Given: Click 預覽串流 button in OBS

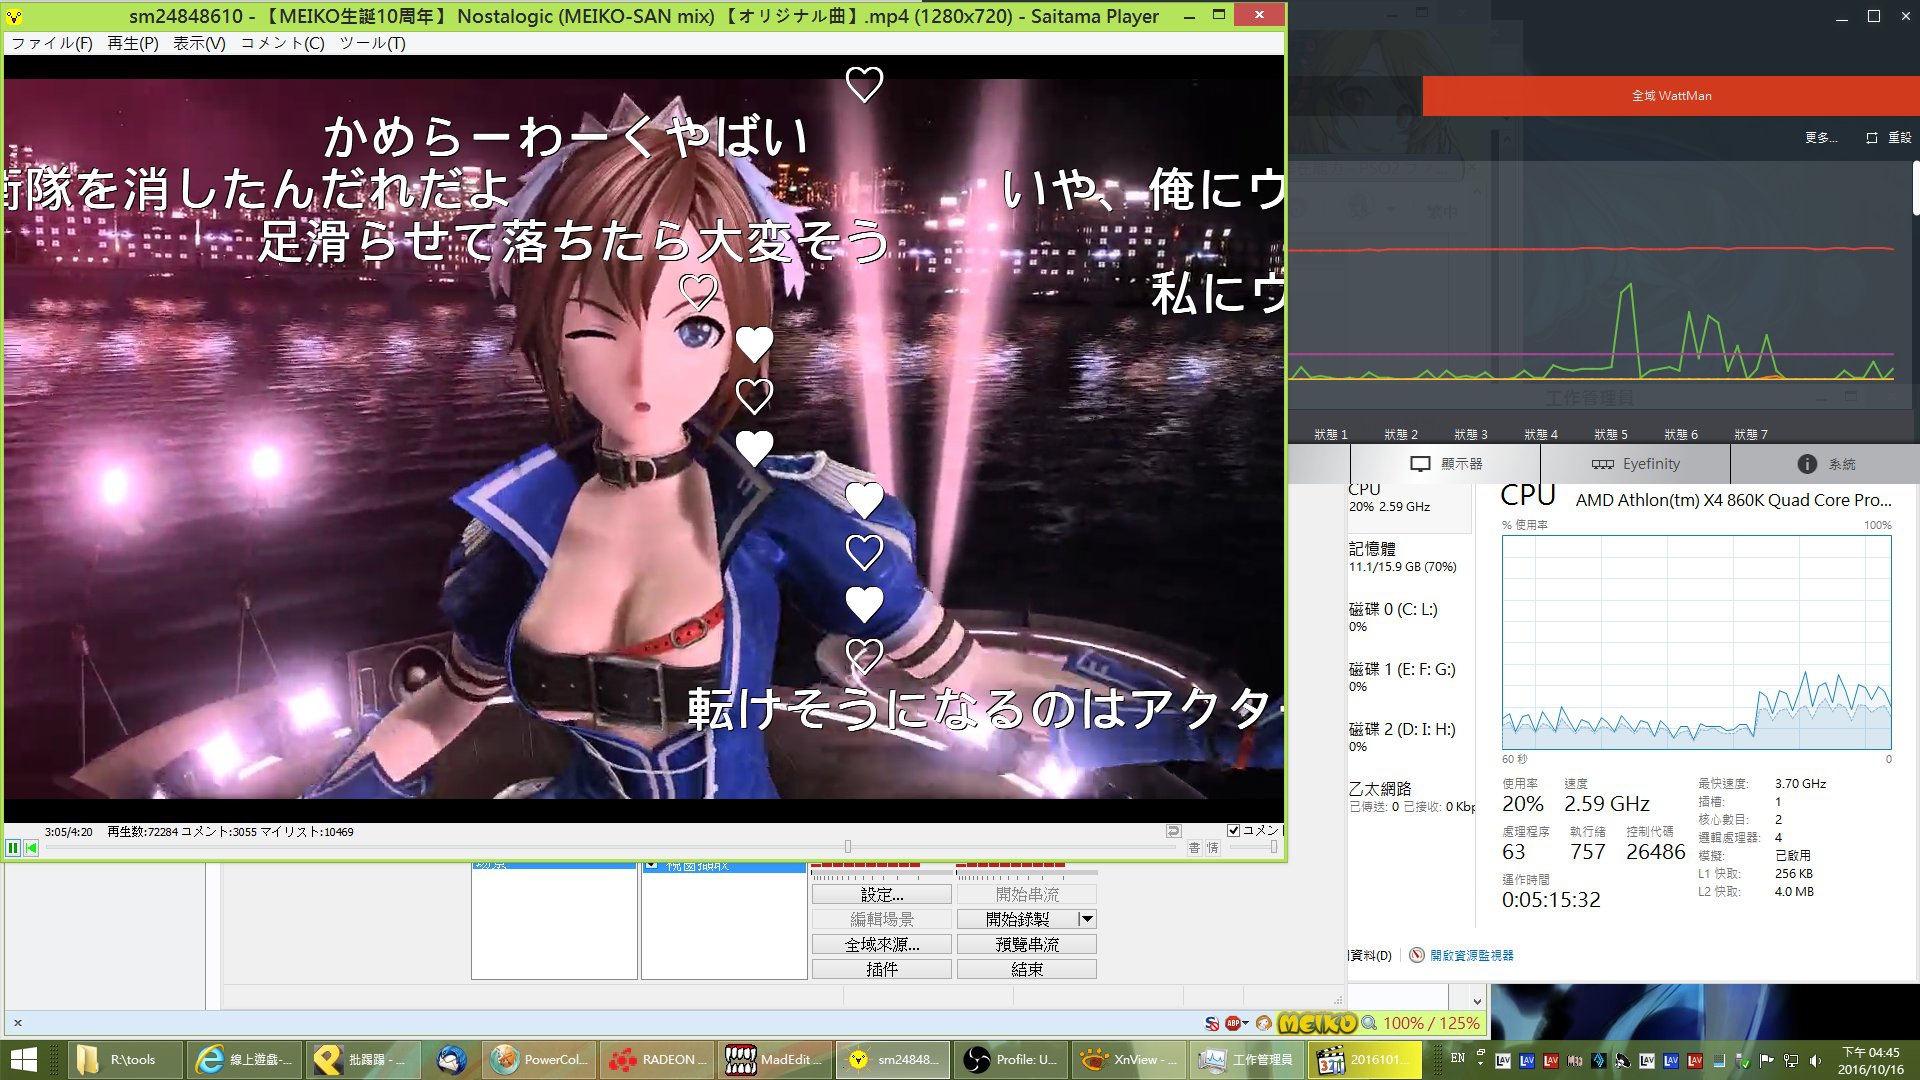Looking at the screenshot, I should pos(1026,944).
